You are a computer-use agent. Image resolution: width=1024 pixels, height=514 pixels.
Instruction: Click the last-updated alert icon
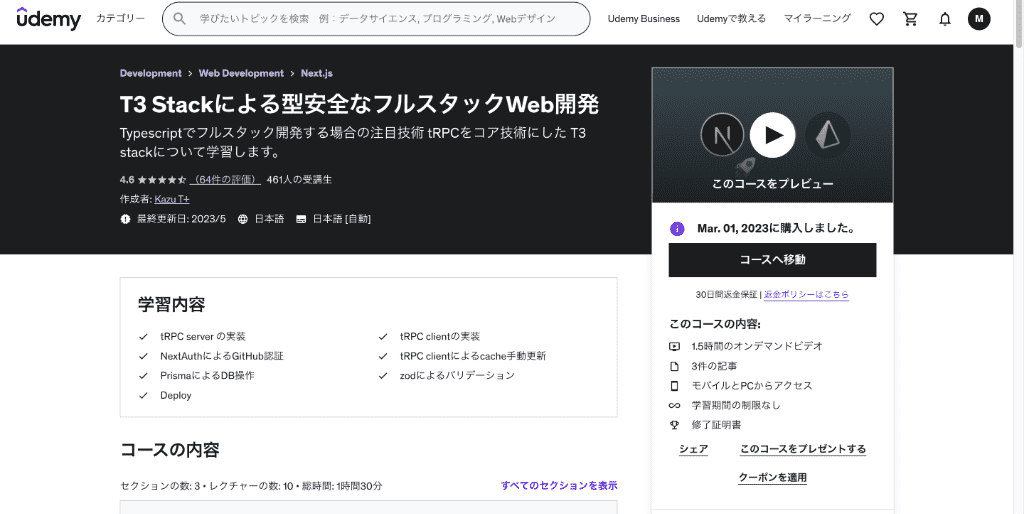[125, 219]
